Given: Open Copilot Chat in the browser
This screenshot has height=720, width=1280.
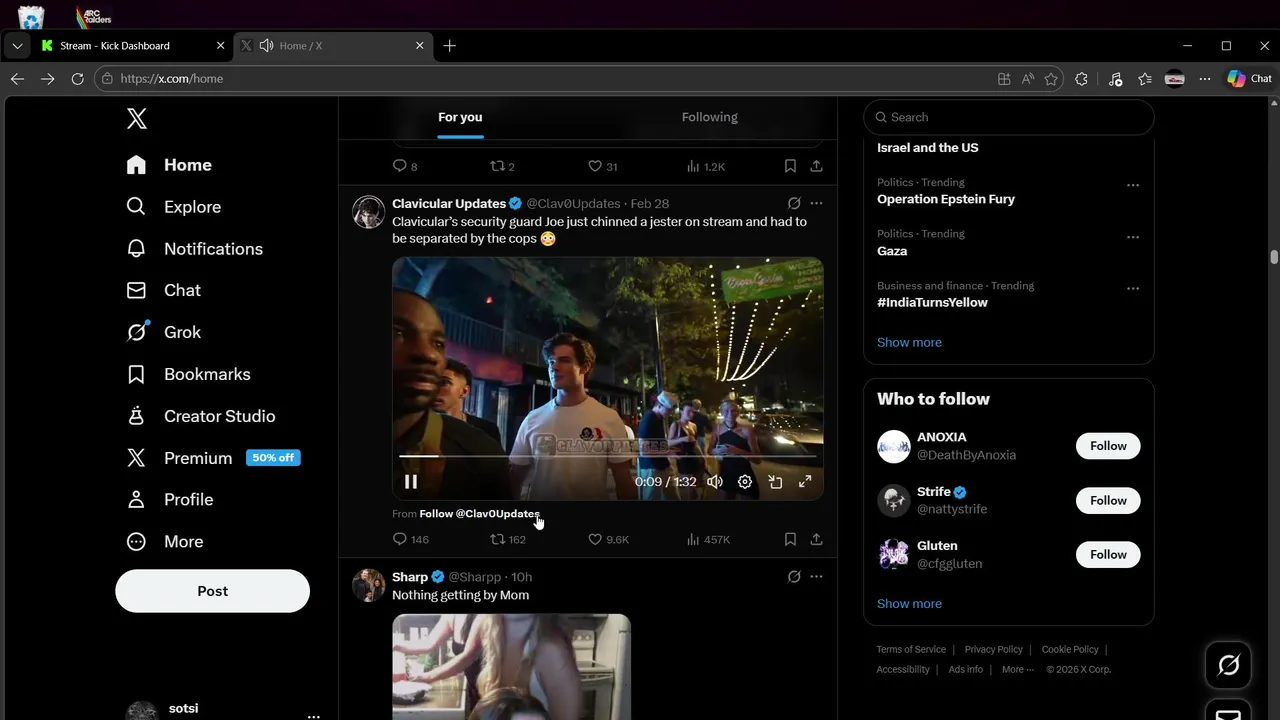Looking at the screenshot, I should [x=1249, y=79].
